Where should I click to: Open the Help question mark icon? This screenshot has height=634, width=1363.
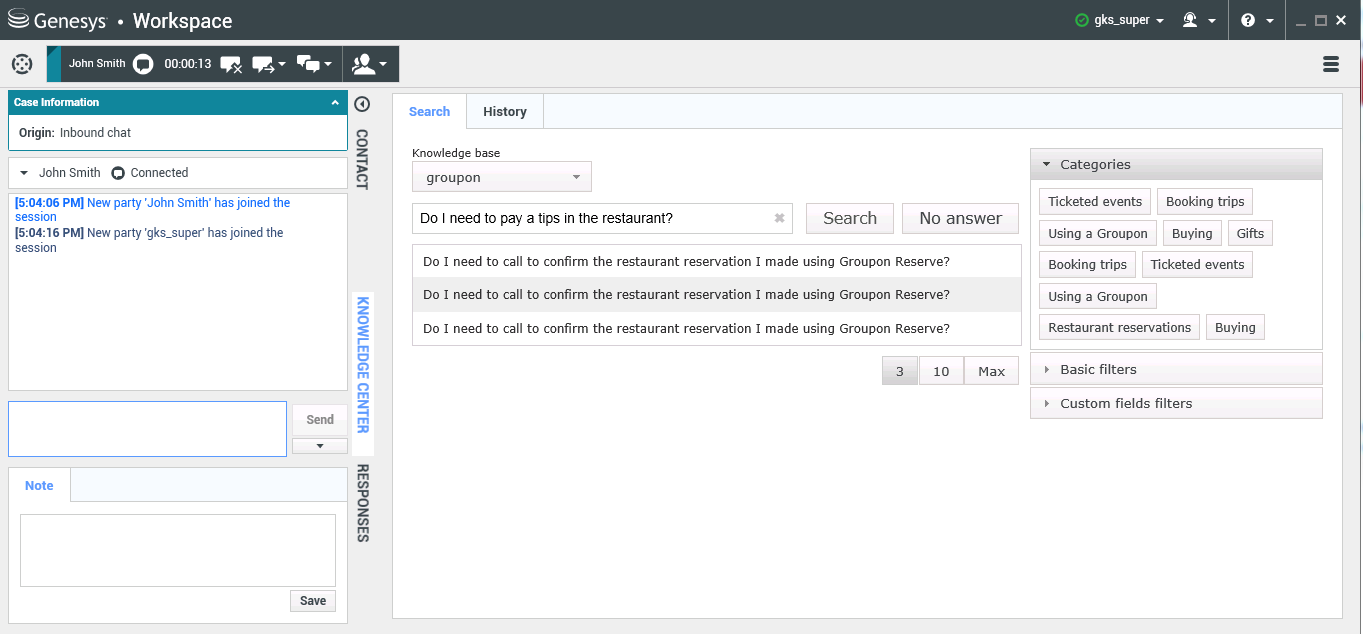pyautogui.click(x=1248, y=20)
